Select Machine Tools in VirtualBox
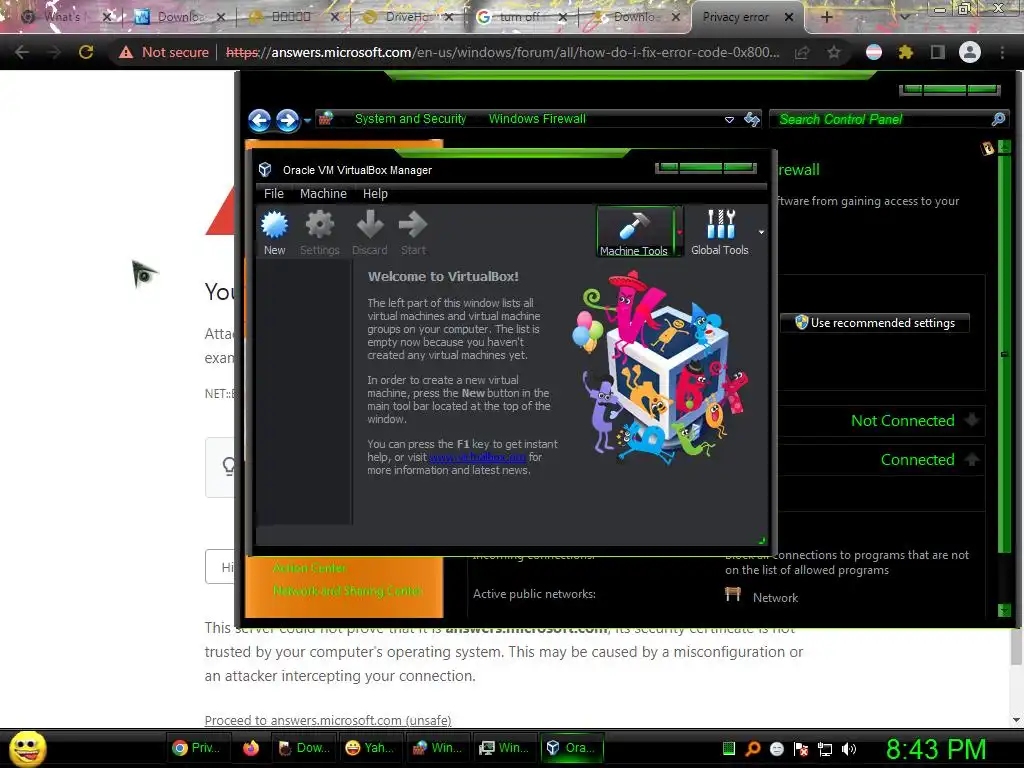 click(633, 232)
